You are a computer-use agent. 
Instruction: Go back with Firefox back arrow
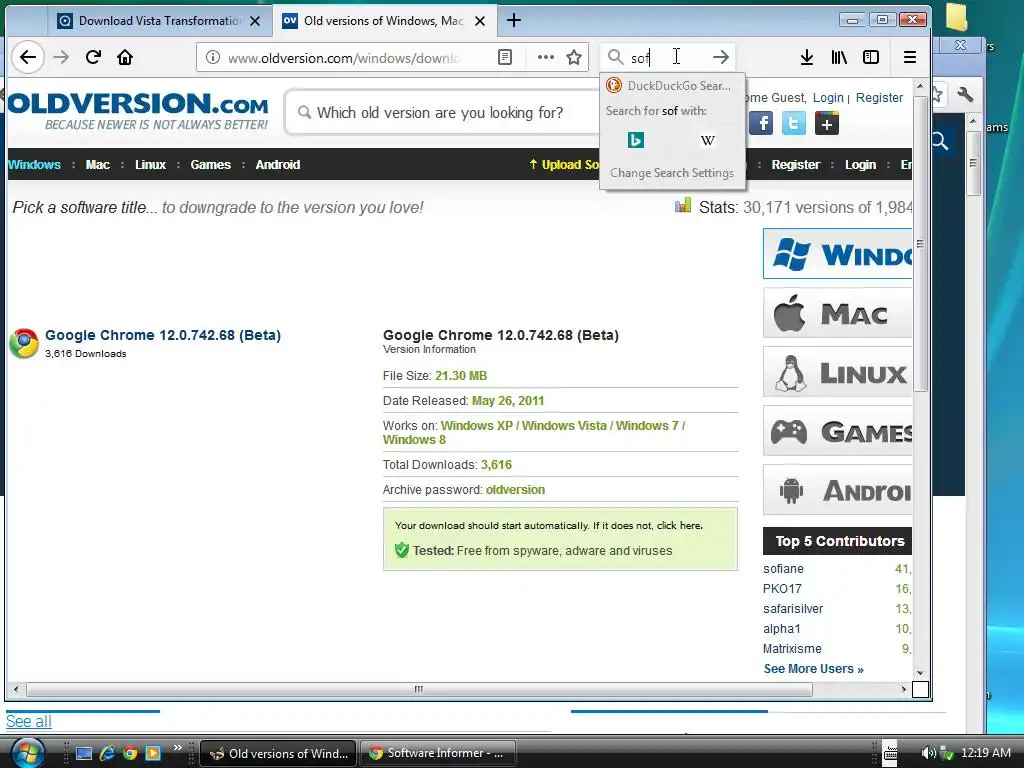27,57
